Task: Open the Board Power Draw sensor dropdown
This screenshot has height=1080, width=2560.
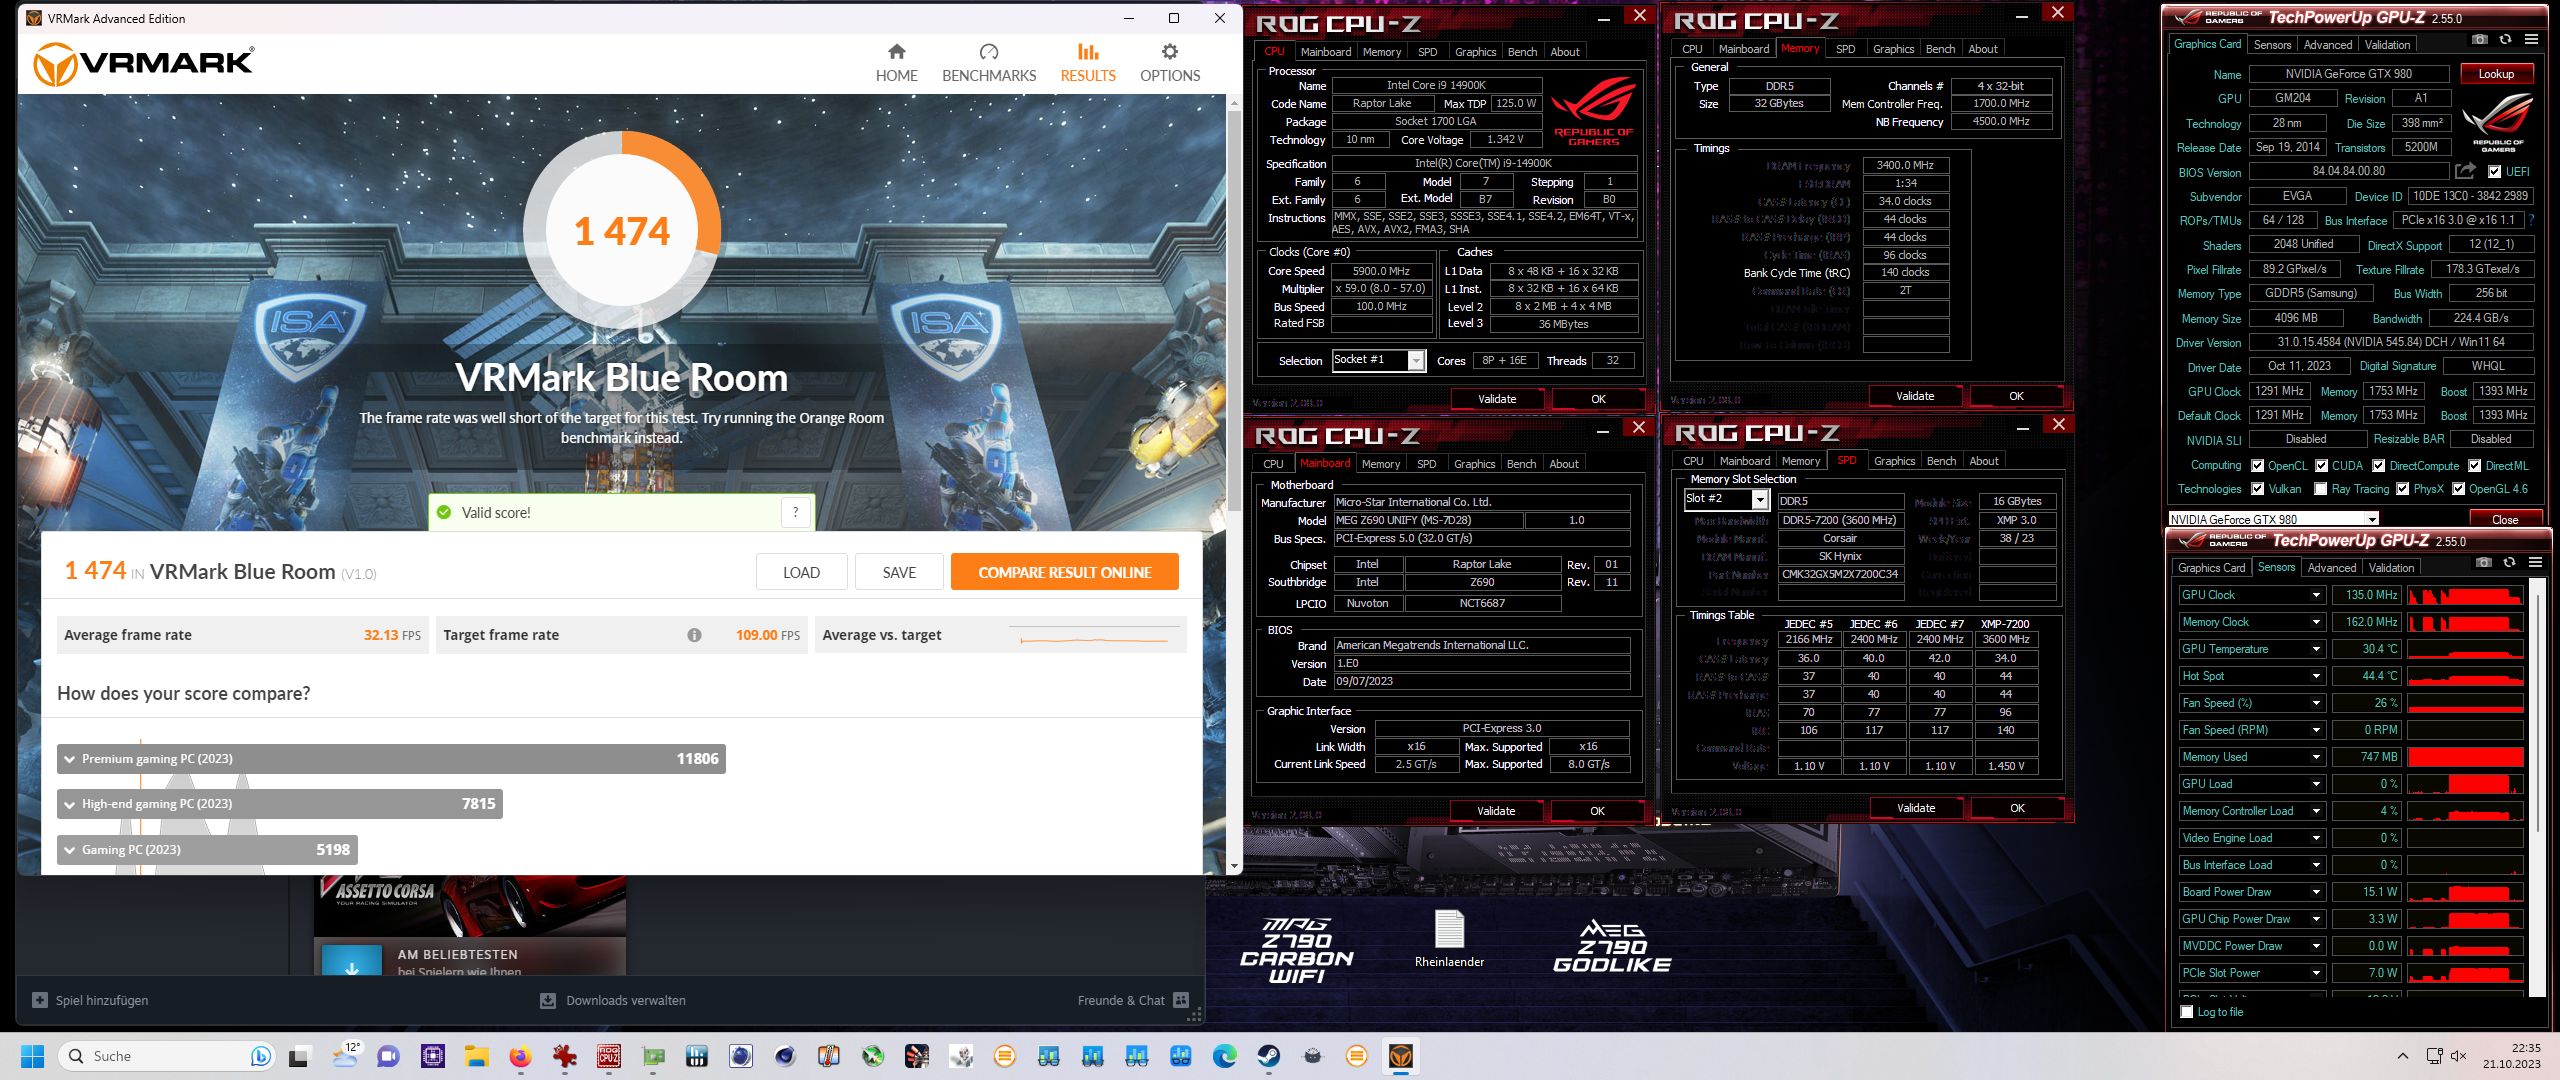Action: (x=2316, y=892)
